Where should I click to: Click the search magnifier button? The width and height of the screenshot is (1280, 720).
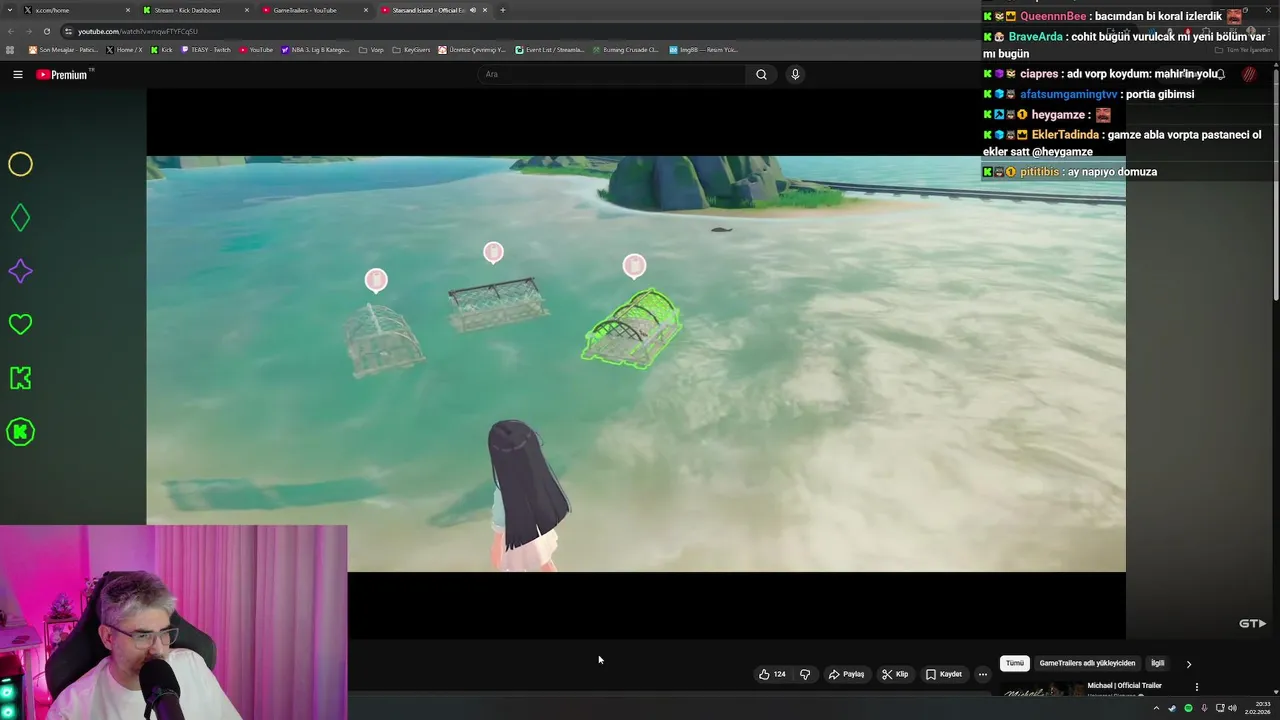click(761, 74)
